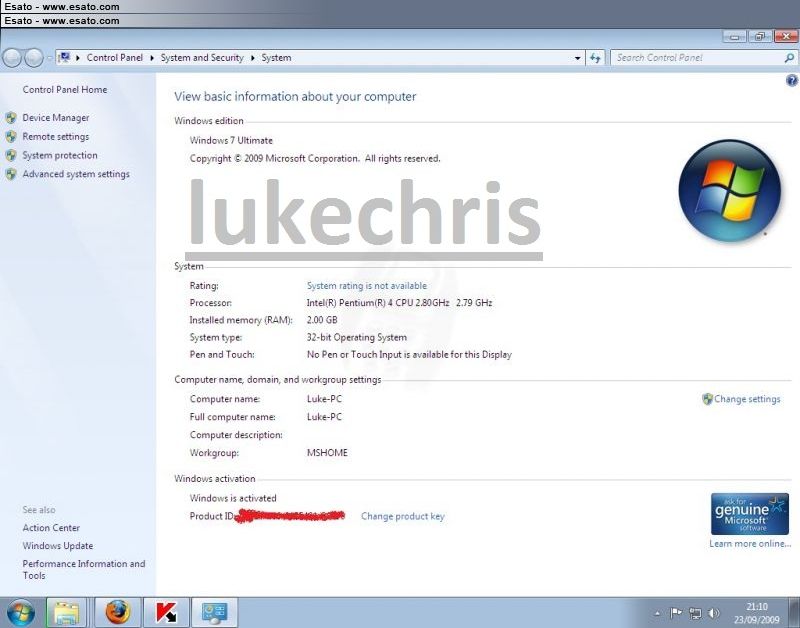800x628 pixels.
Task: Click 'Luke-PC' beside Full computer name
Action: click(324, 417)
